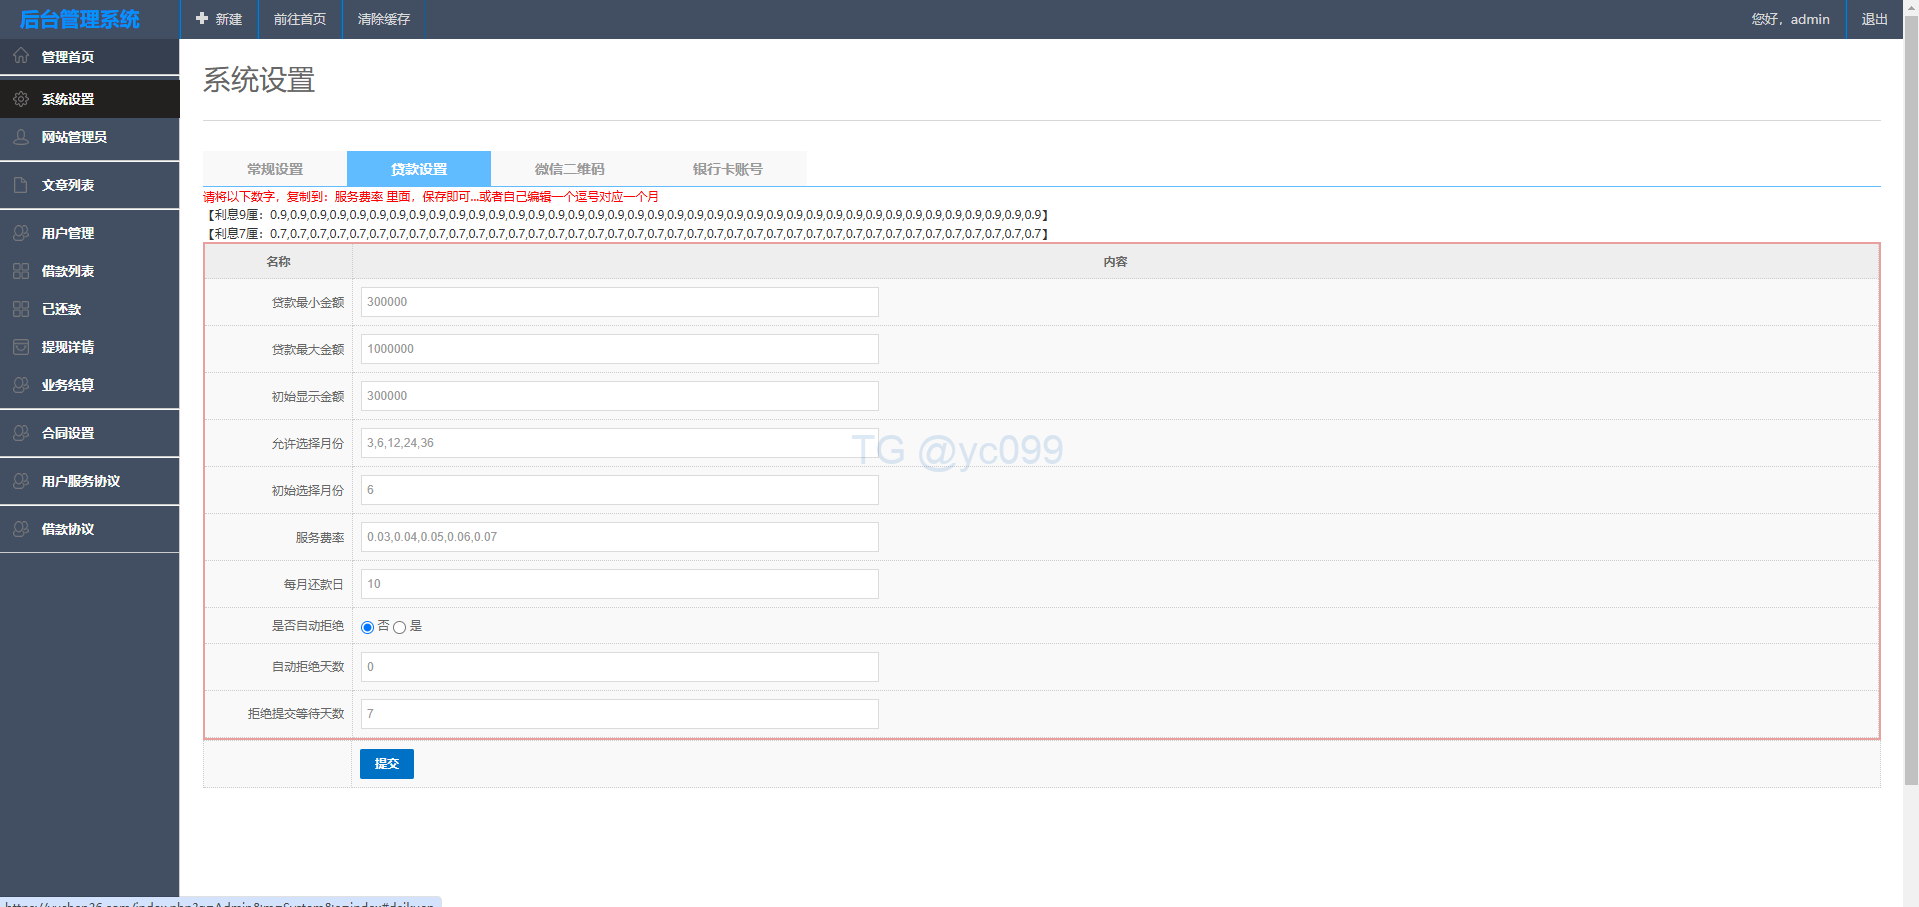Switch to the 常规设置 tab
Viewport: 1919px width, 907px height.
(275, 169)
